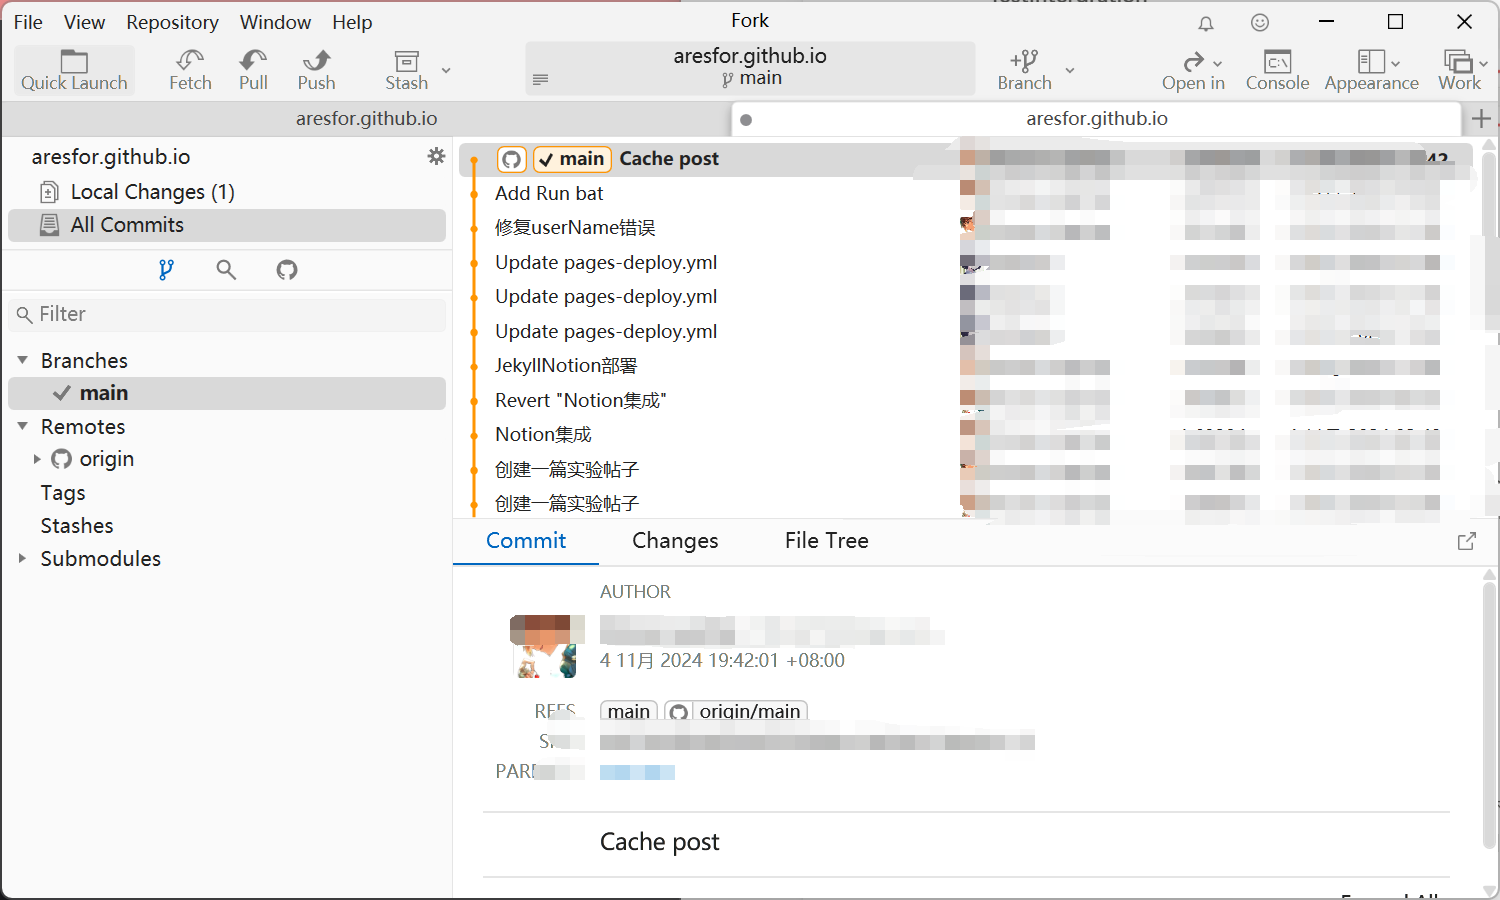Switch to Commit tab
Image resolution: width=1500 pixels, height=900 pixels.
[526, 541]
